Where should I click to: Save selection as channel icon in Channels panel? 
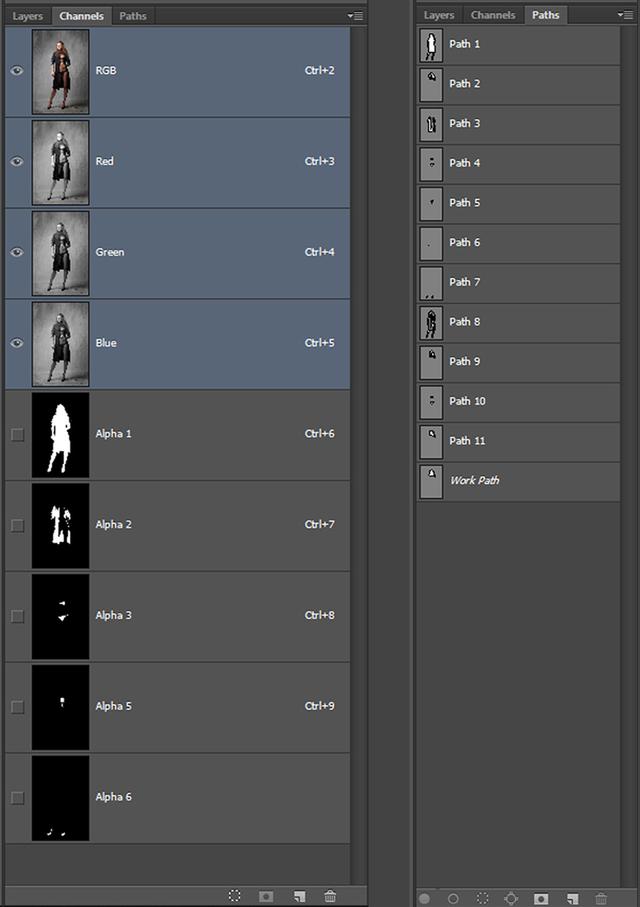(266, 896)
